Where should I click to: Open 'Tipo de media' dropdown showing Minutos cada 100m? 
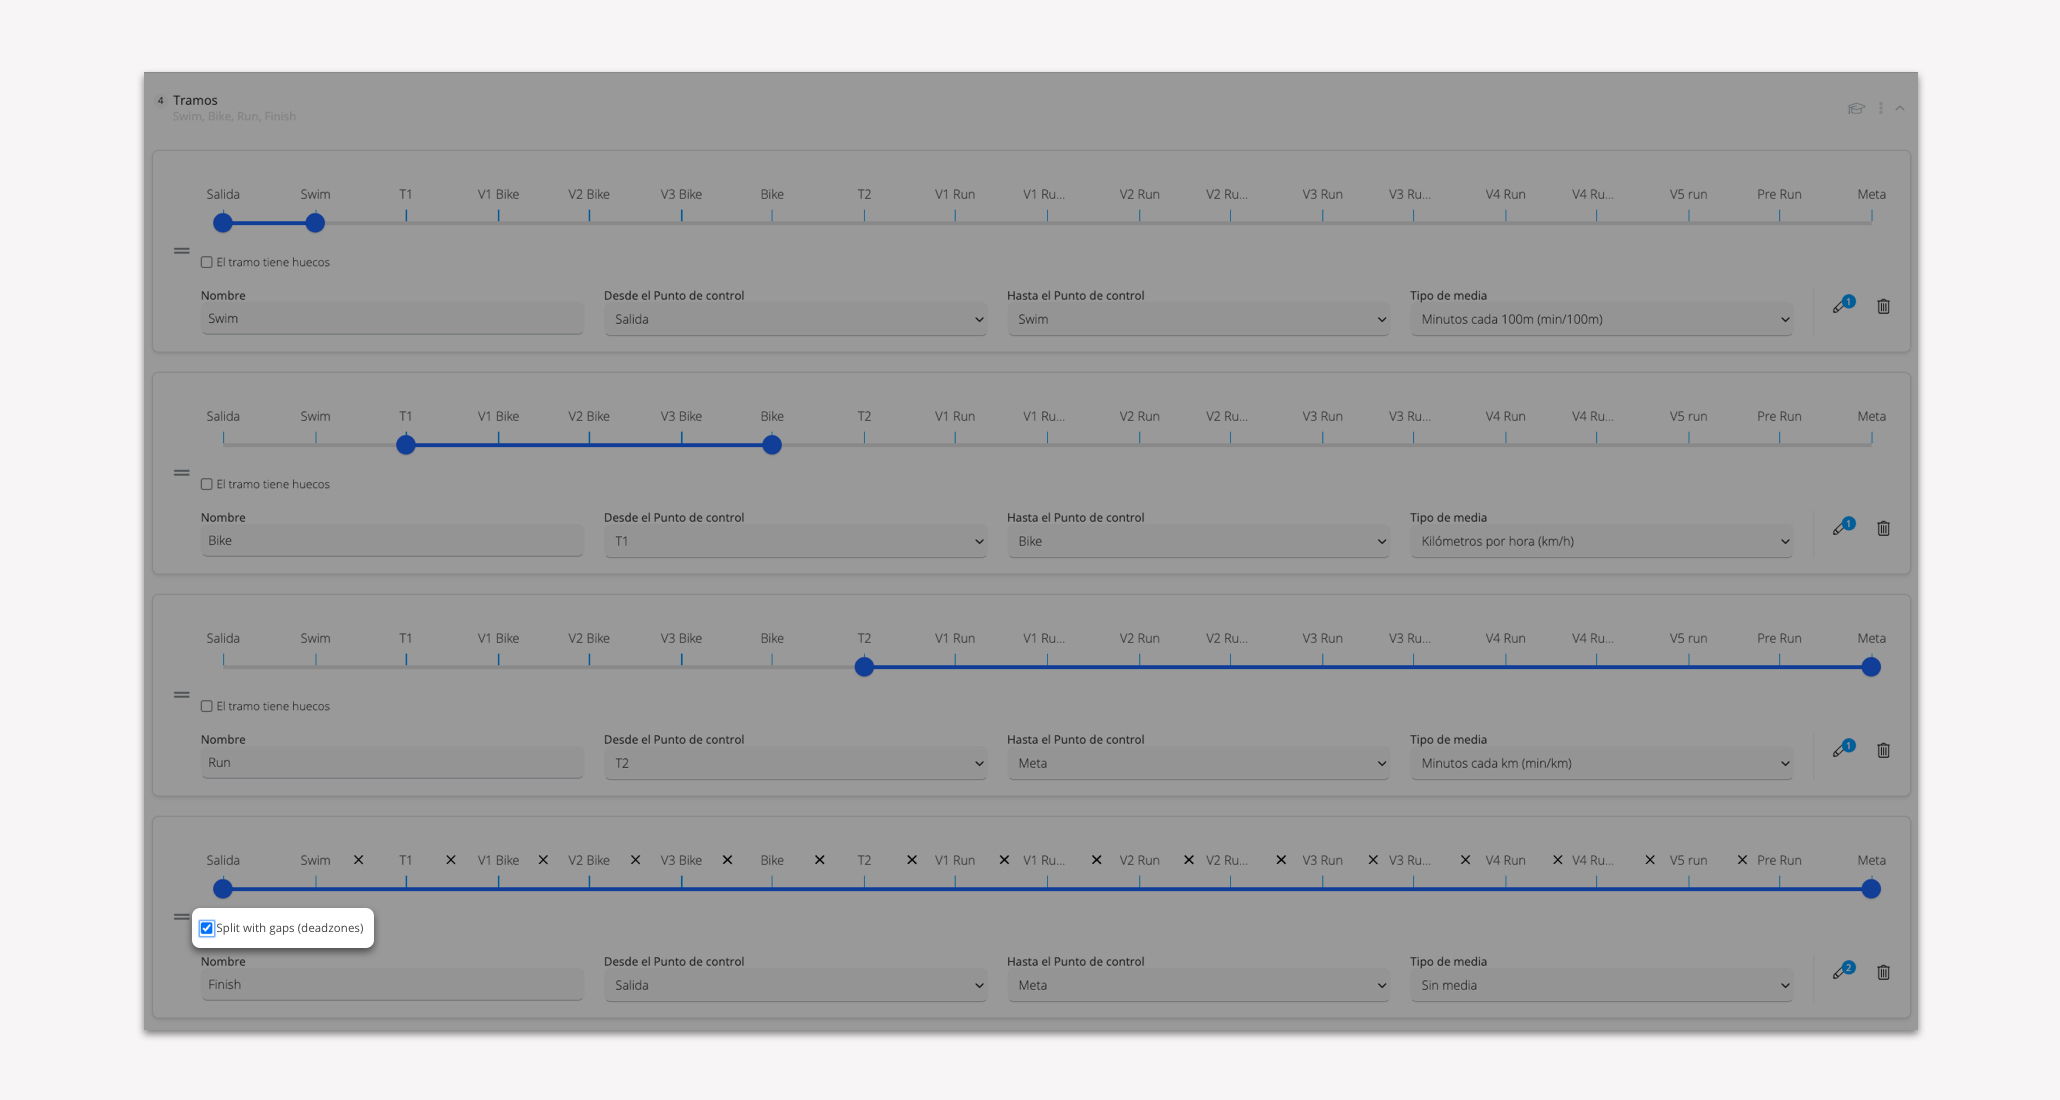[1601, 319]
